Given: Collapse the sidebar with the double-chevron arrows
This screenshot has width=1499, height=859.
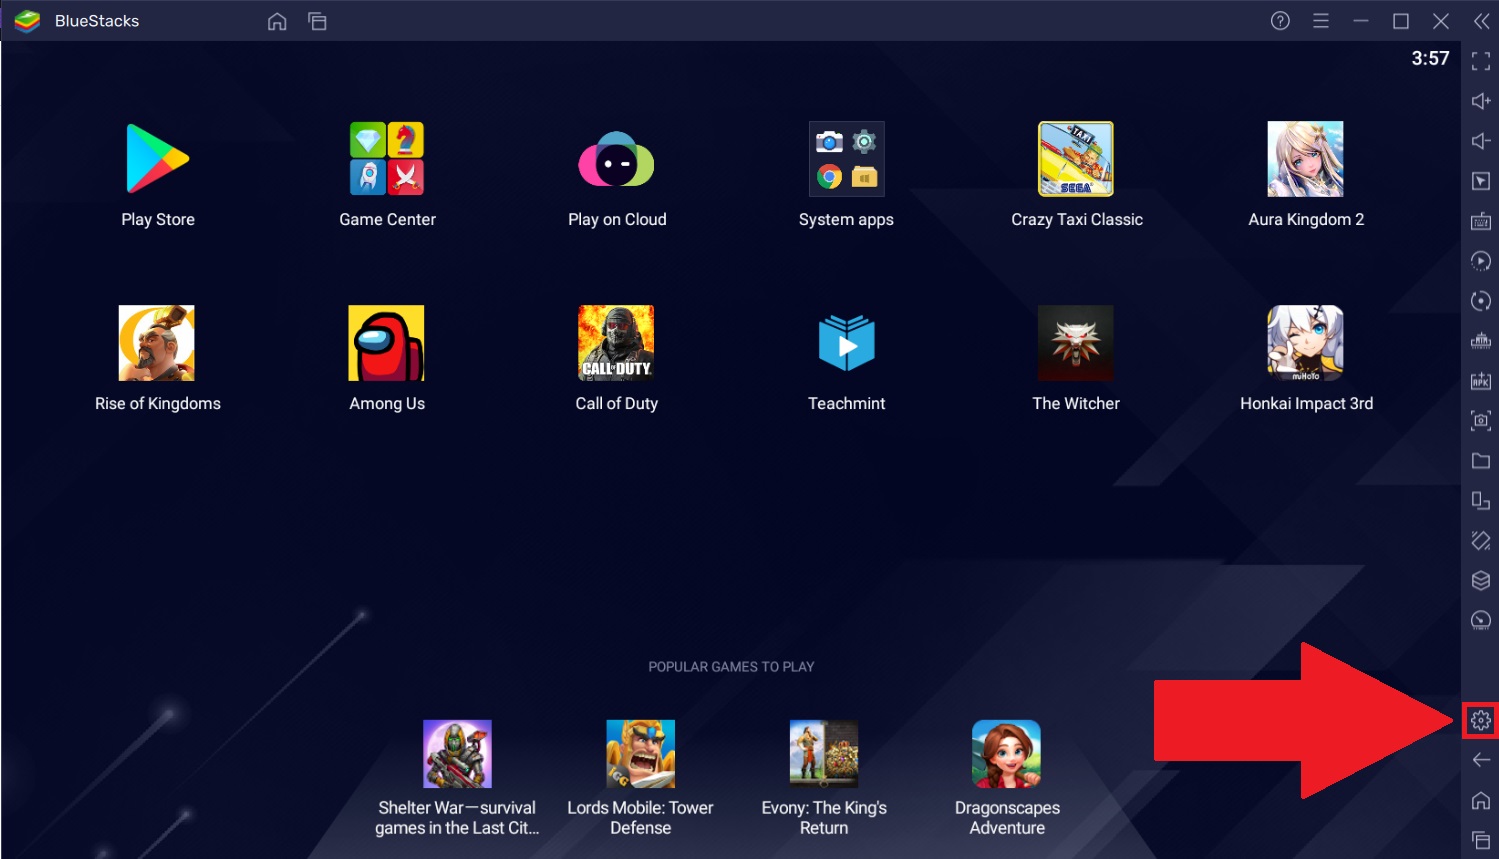Looking at the screenshot, I should 1481,20.
